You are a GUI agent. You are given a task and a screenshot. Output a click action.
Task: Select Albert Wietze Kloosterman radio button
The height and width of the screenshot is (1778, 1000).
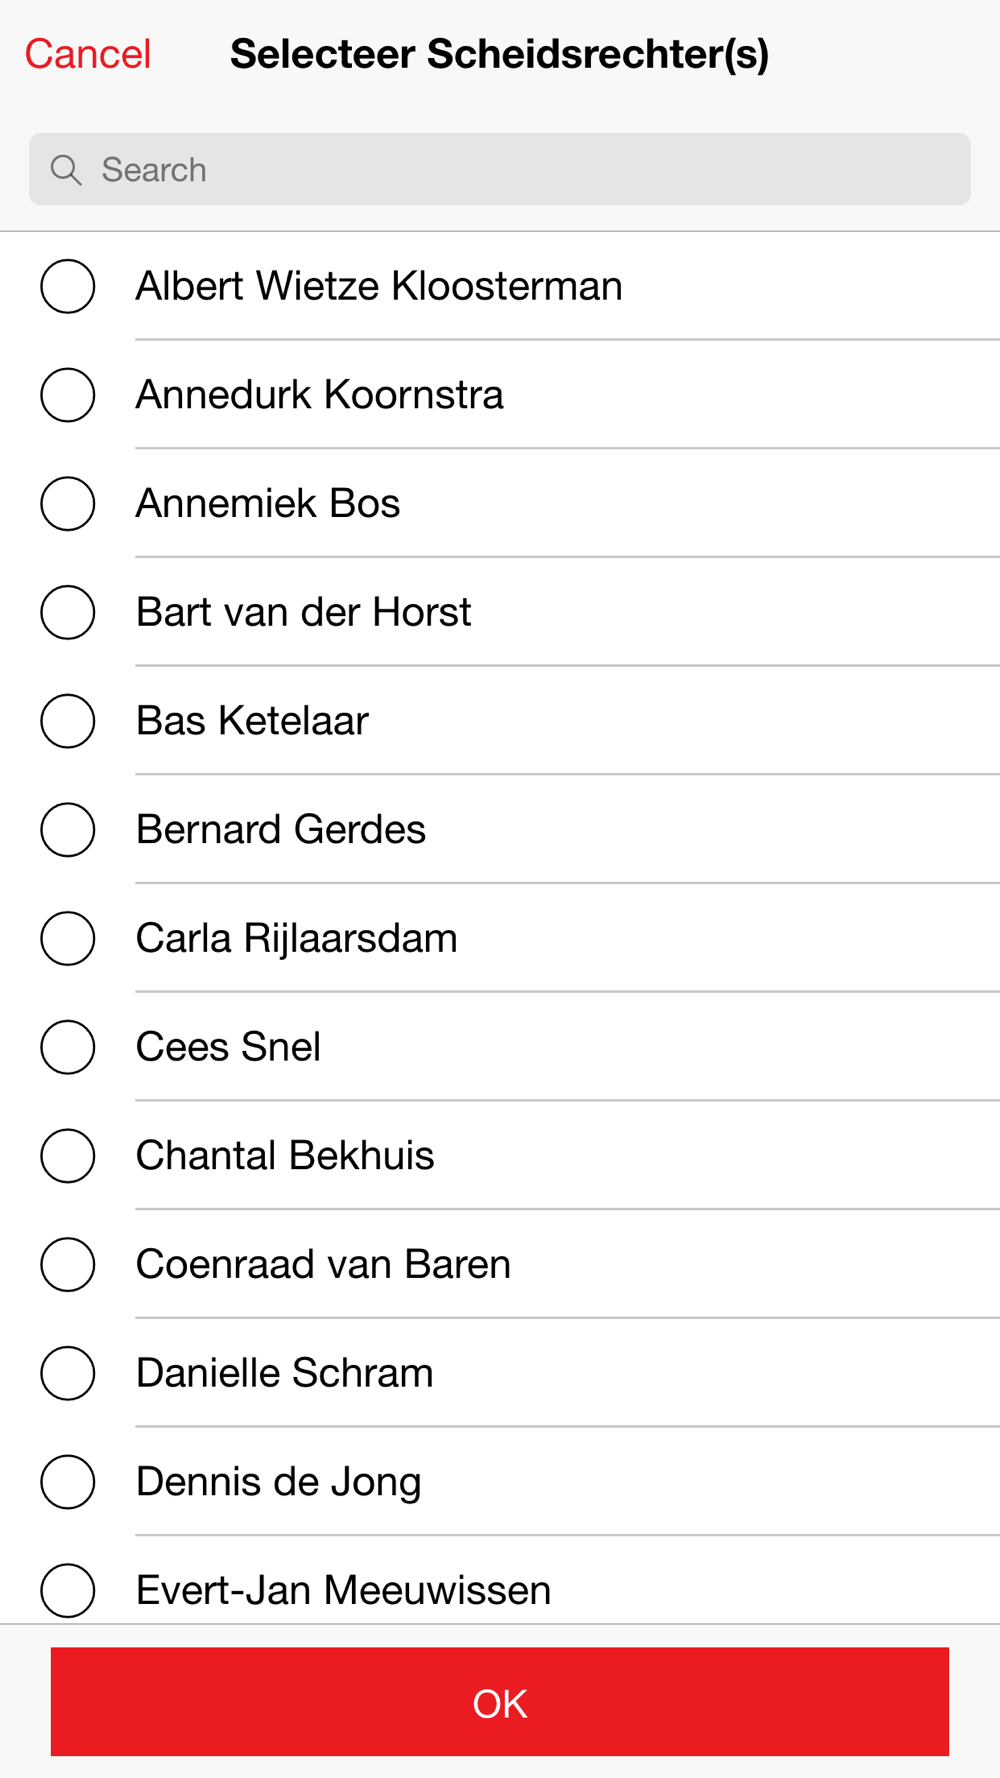click(x=68, y=286)
